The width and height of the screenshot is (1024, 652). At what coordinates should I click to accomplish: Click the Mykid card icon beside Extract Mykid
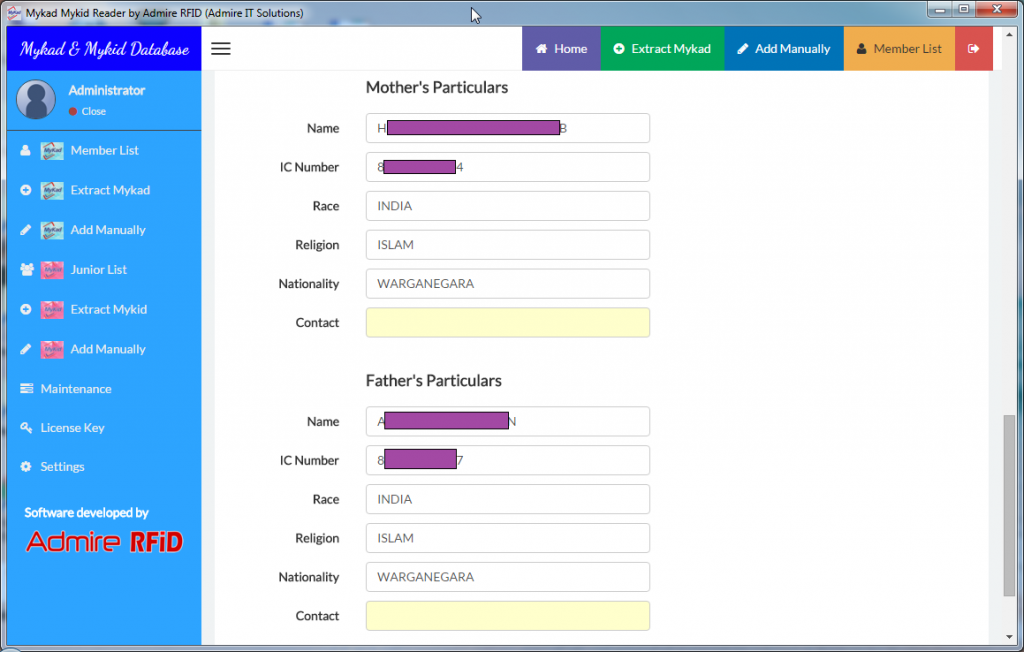point(52,310)
